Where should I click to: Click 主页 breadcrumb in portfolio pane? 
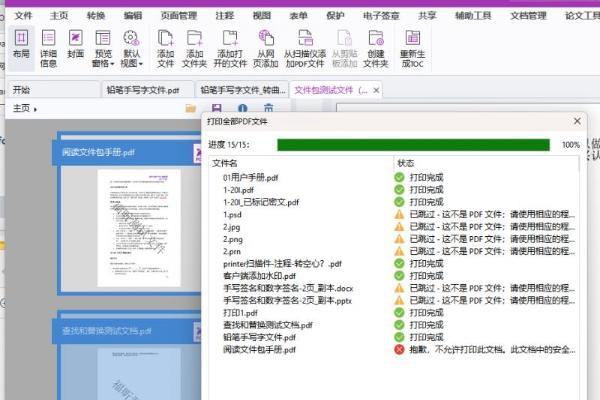(21, 108)
